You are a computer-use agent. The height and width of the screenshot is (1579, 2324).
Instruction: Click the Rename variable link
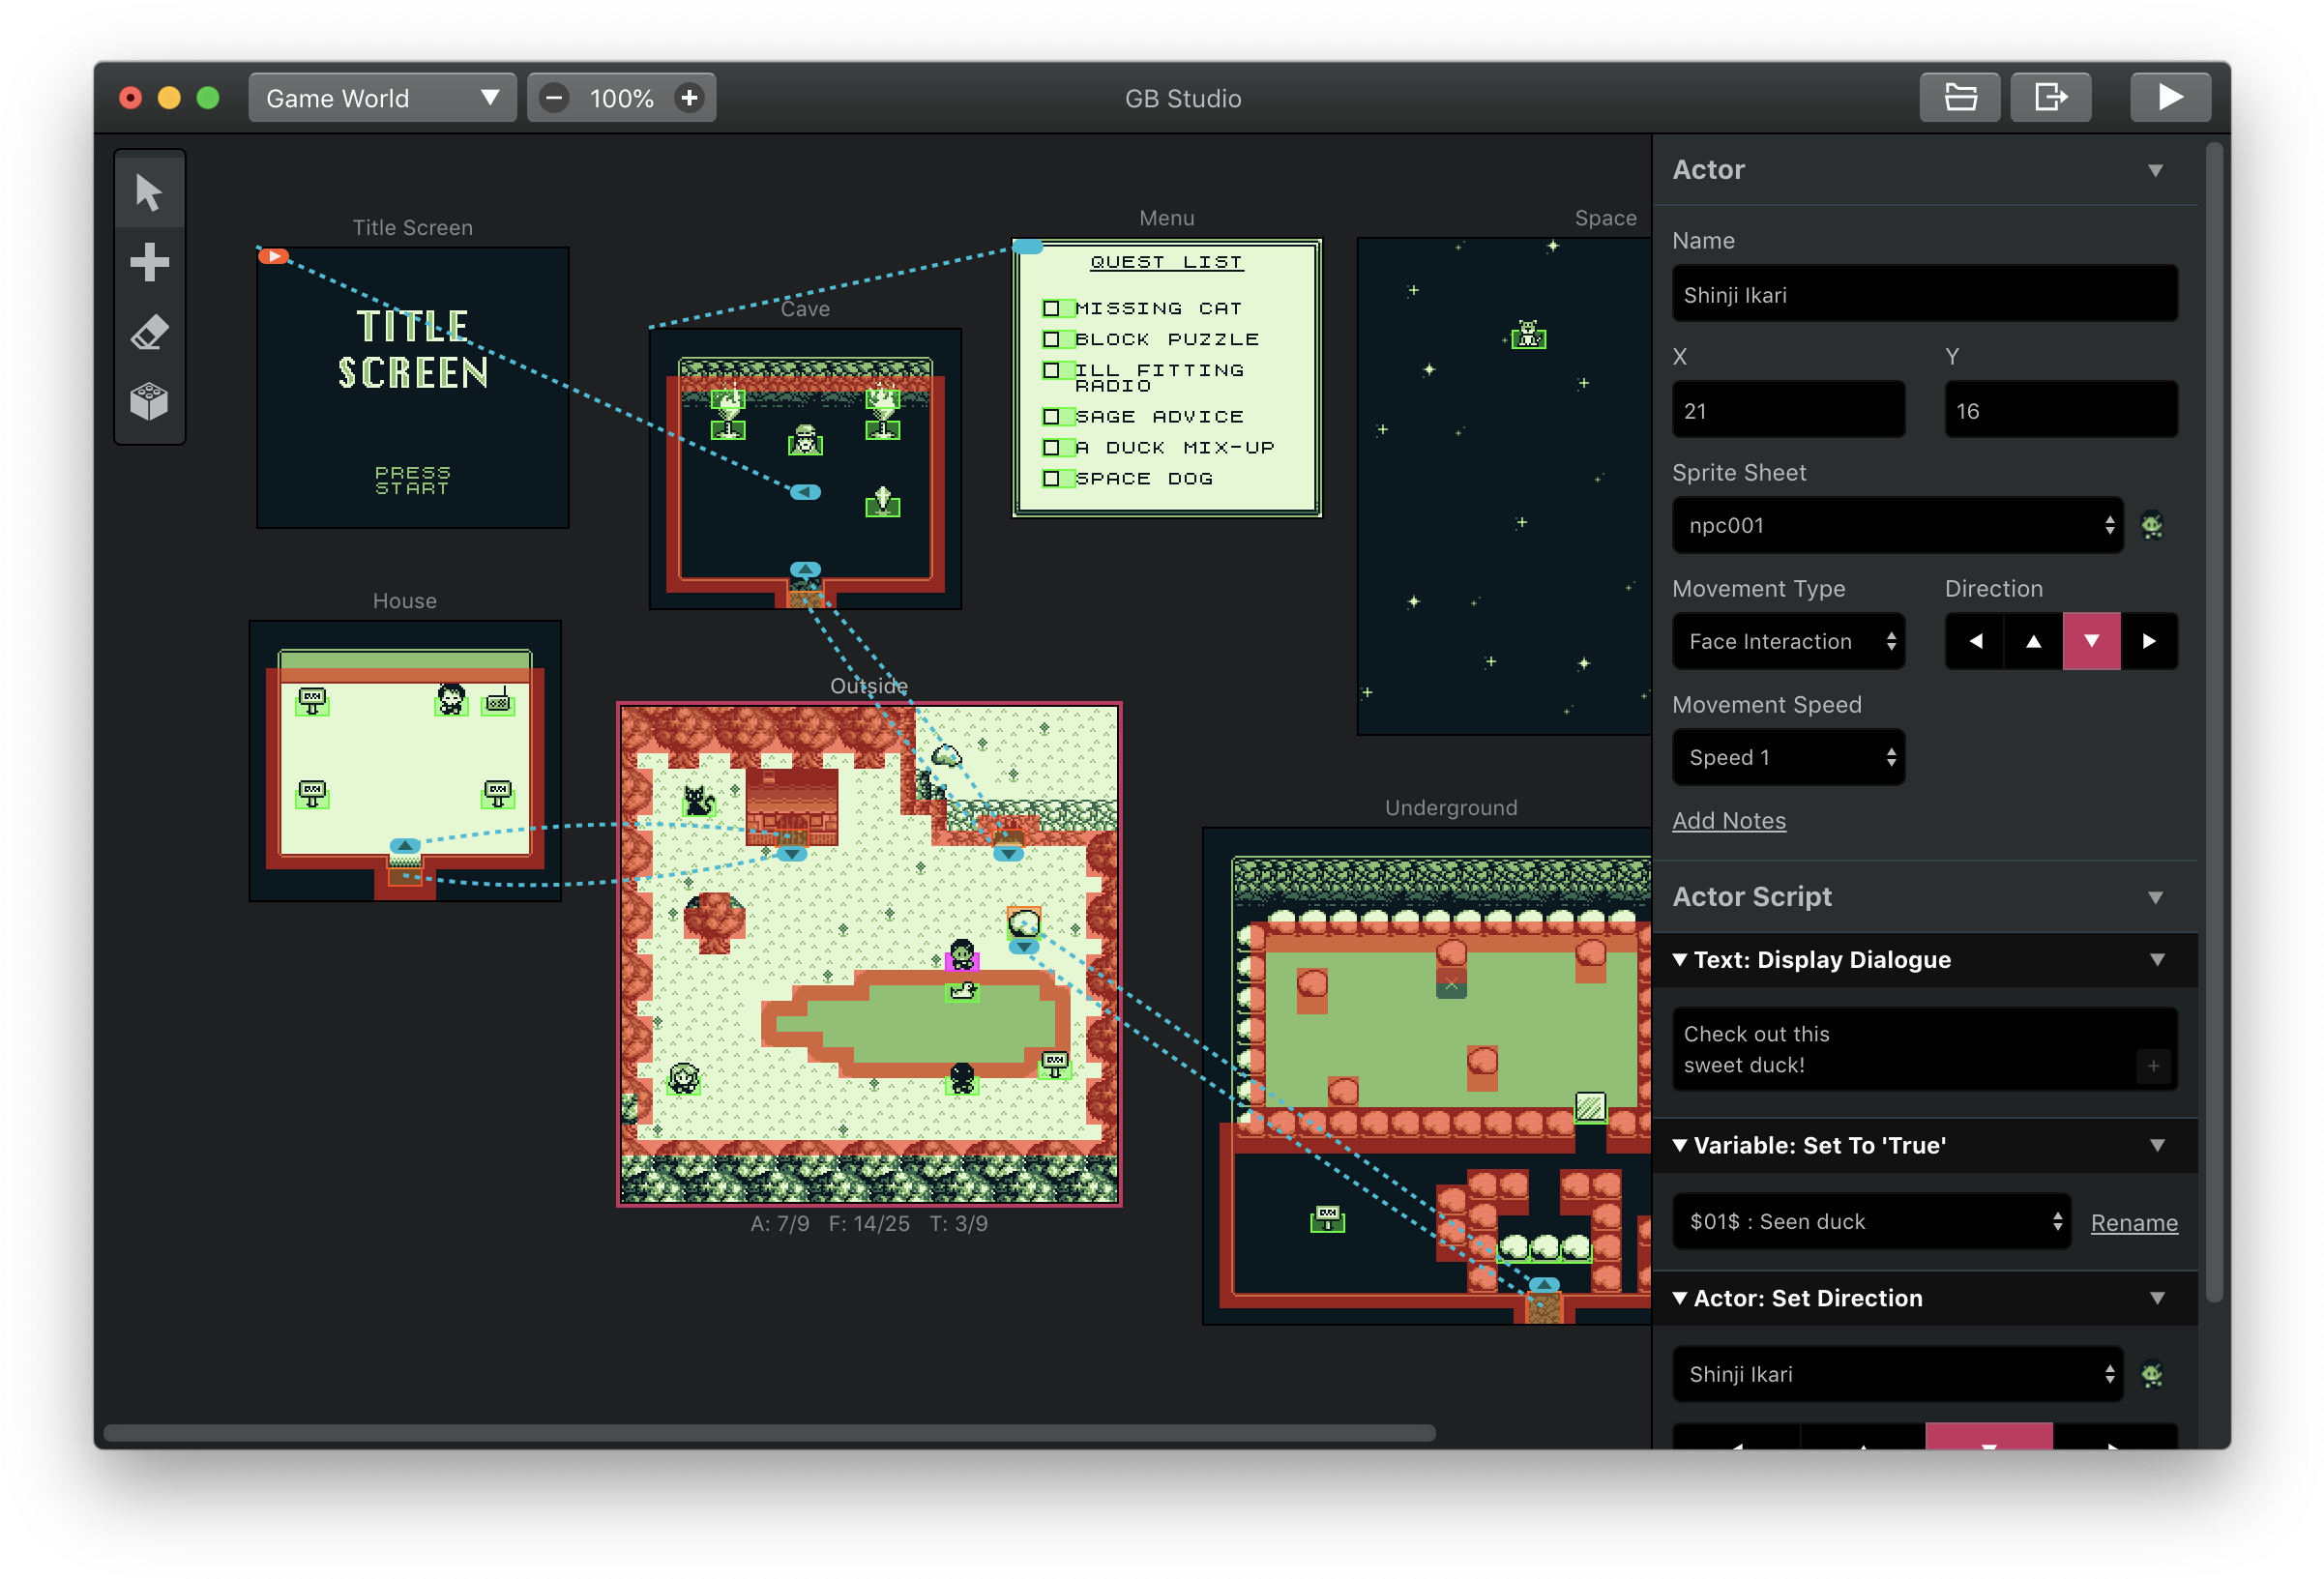click(2133, 1222)
